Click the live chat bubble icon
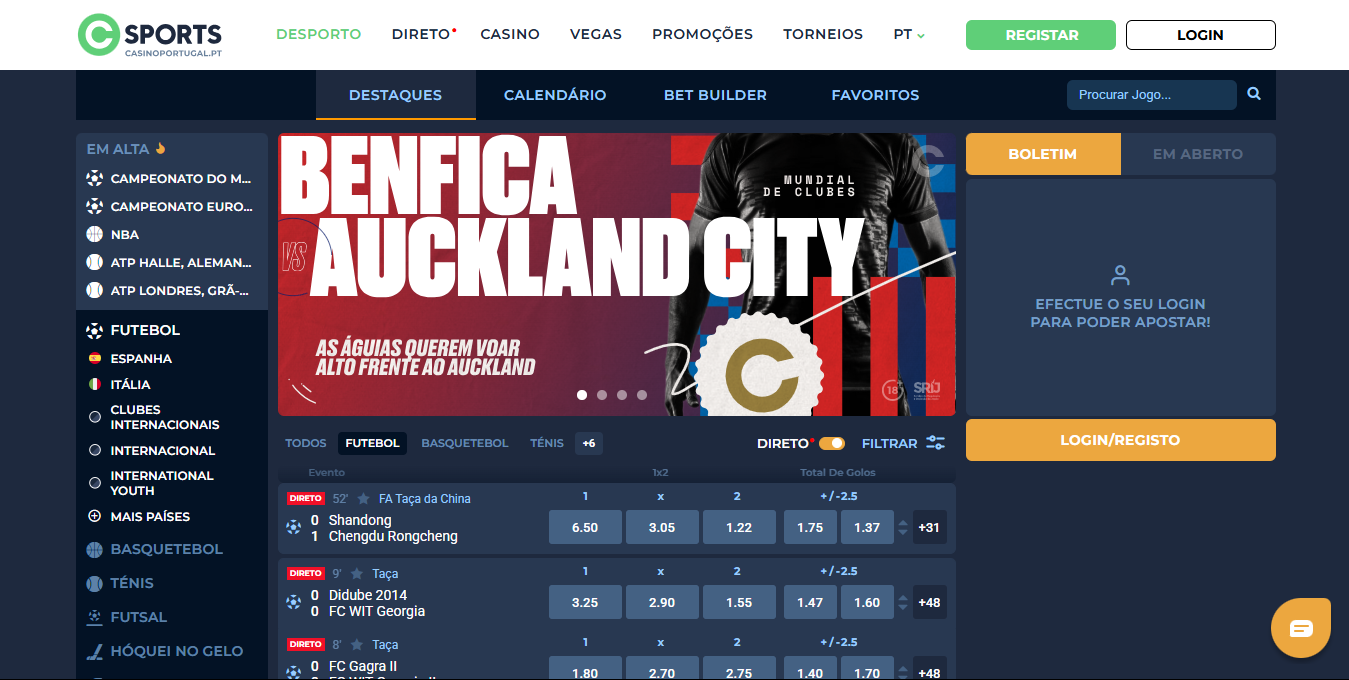 pyautogui.click(x=1301, y=628)
